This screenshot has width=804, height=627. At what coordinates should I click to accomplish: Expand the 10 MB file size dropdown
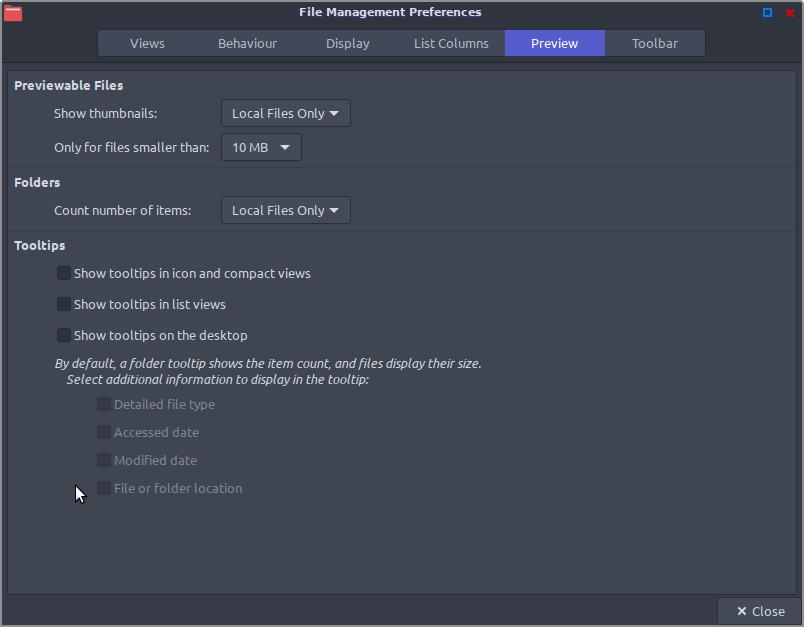pos(261,148)
